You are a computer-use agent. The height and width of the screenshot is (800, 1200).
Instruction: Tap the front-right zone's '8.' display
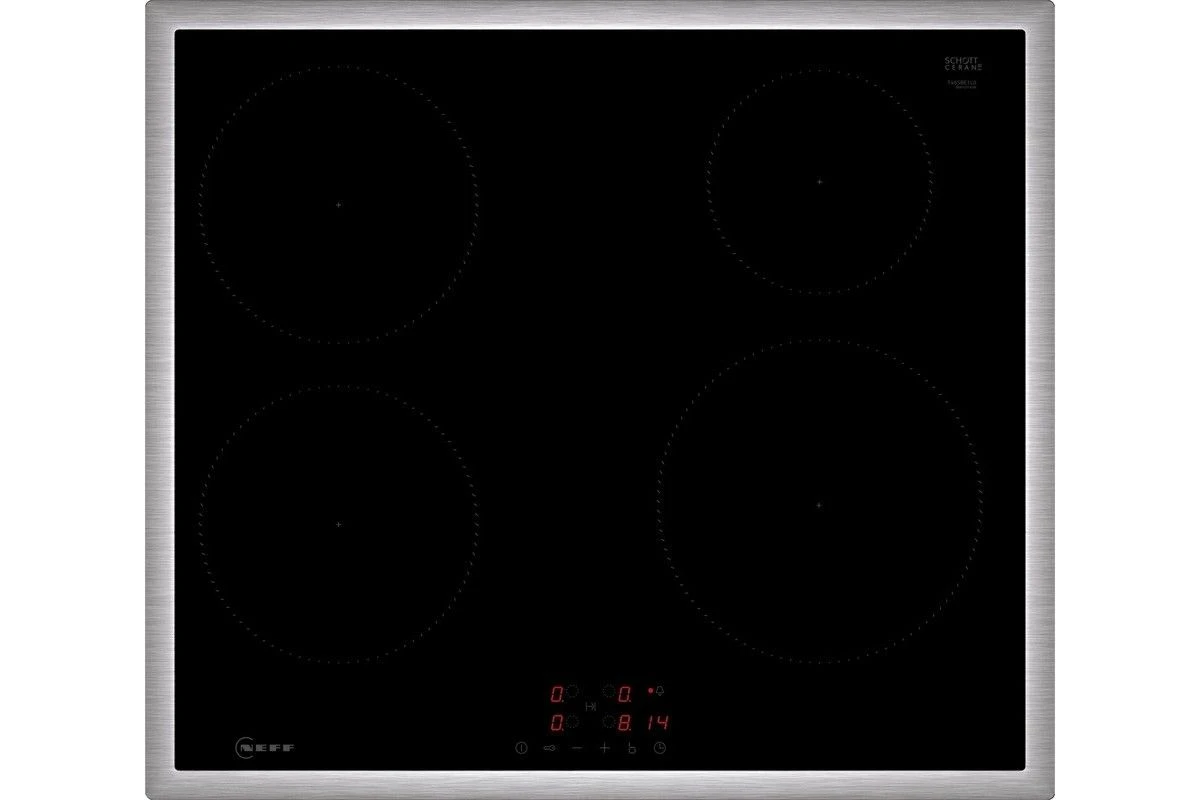(x=626, y=723)
